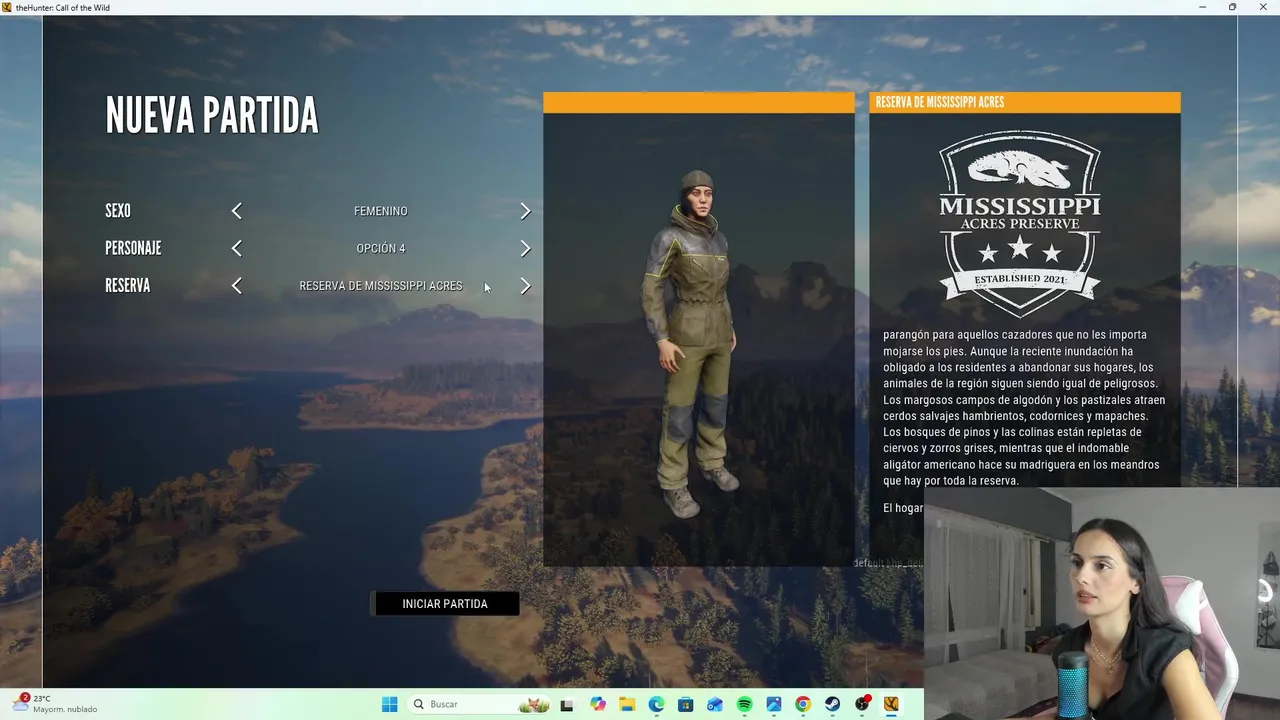Screen dimensions: 1280x720
Task: Select next Sexo option with right arrow
Action: pyautogui.click(x=525, y=211)
